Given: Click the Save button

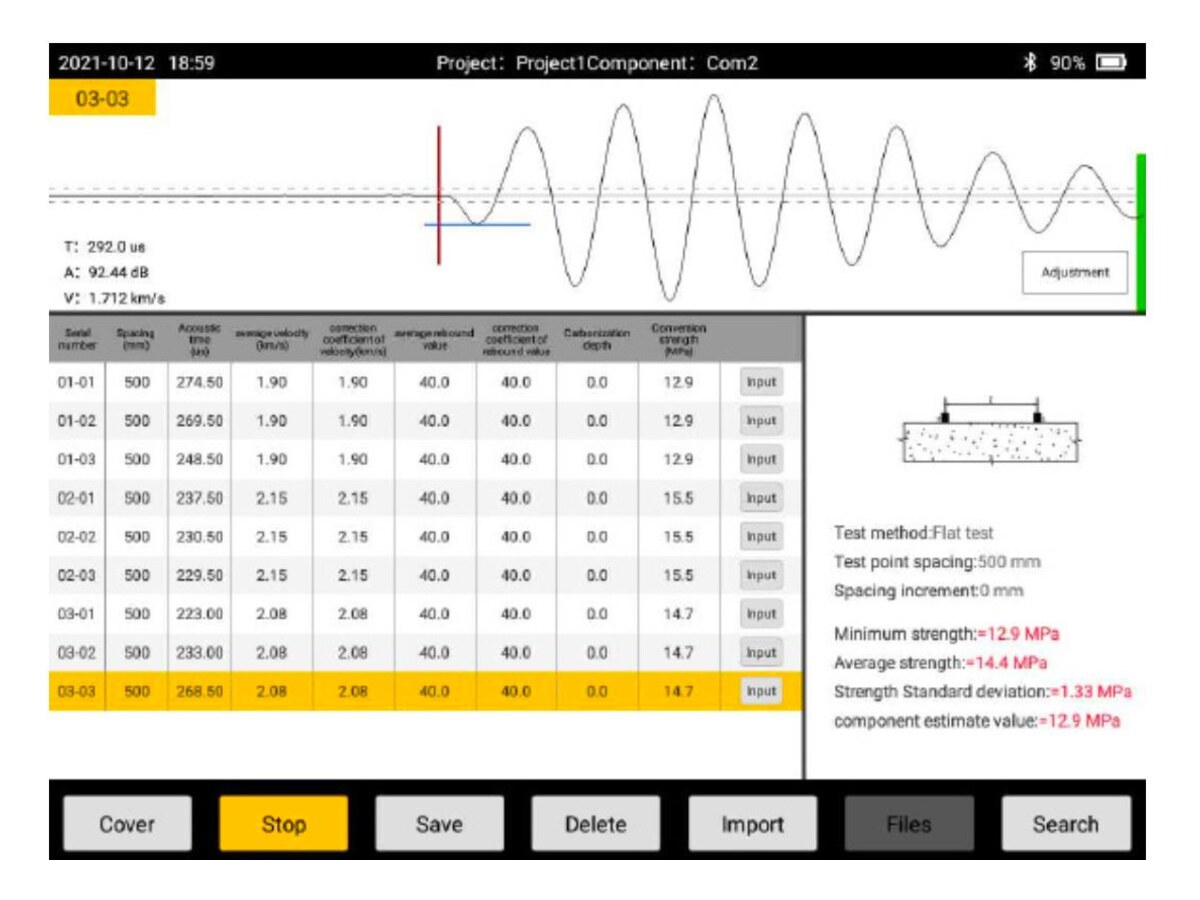Looking at the screenshot, I should tap(439, 824).
